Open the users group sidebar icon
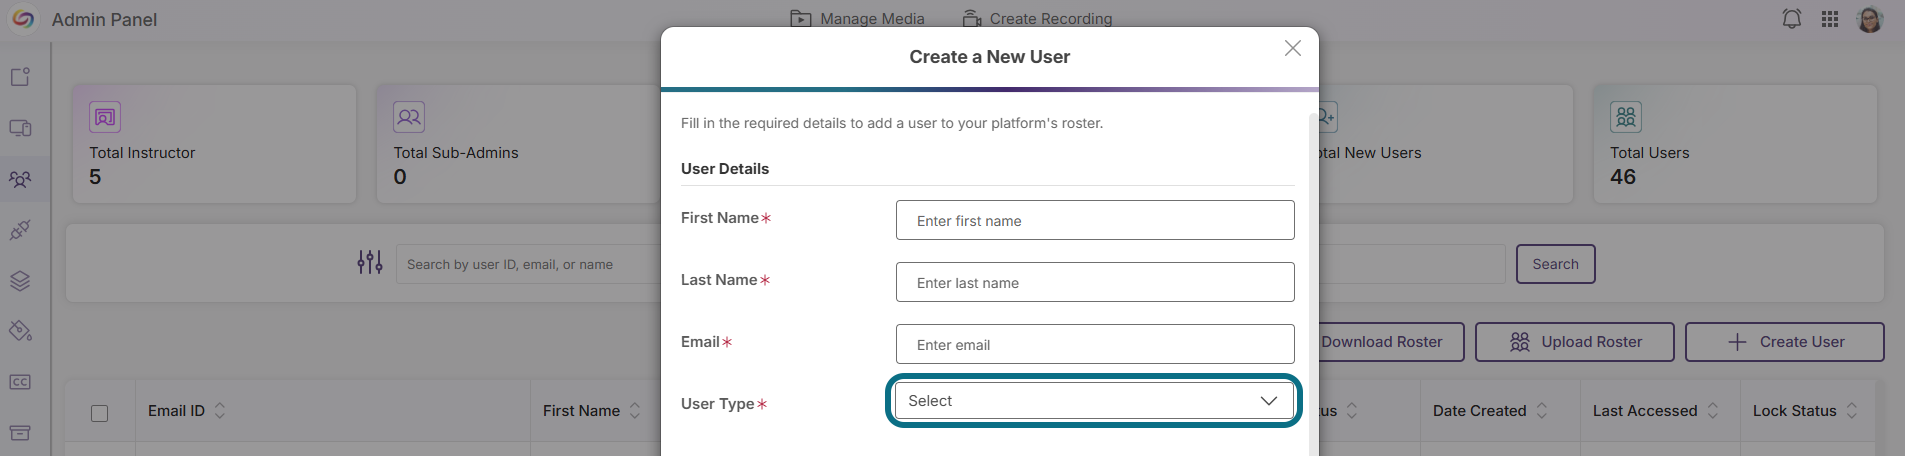Viewport: 1905px width, 456px height. (x=20, y=180)
